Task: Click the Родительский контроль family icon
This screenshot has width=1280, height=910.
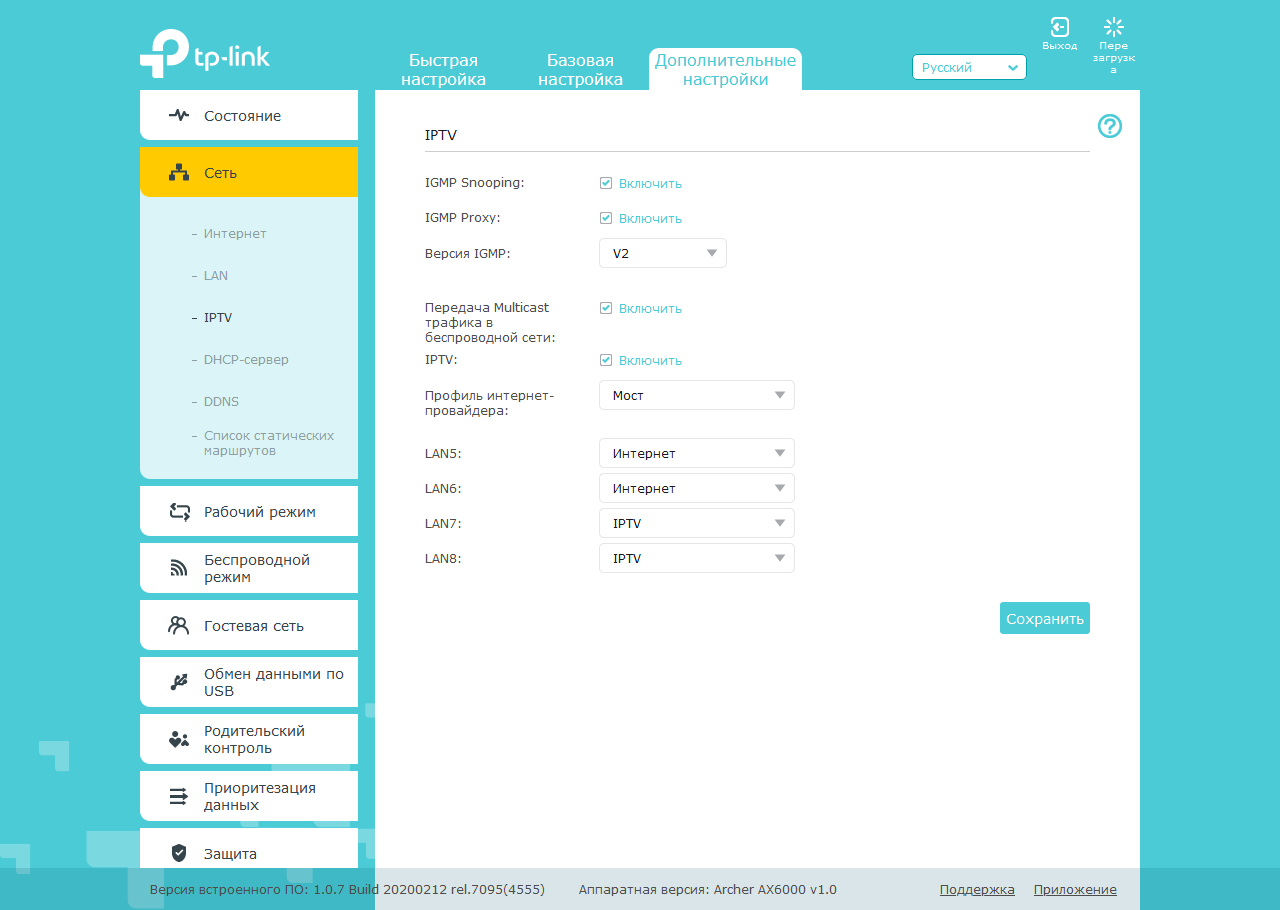Action: coord(179,739)
